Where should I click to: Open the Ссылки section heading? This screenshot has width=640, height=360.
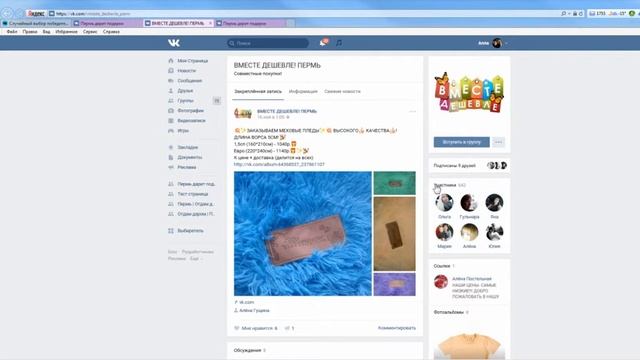click(x=442, y=266)
